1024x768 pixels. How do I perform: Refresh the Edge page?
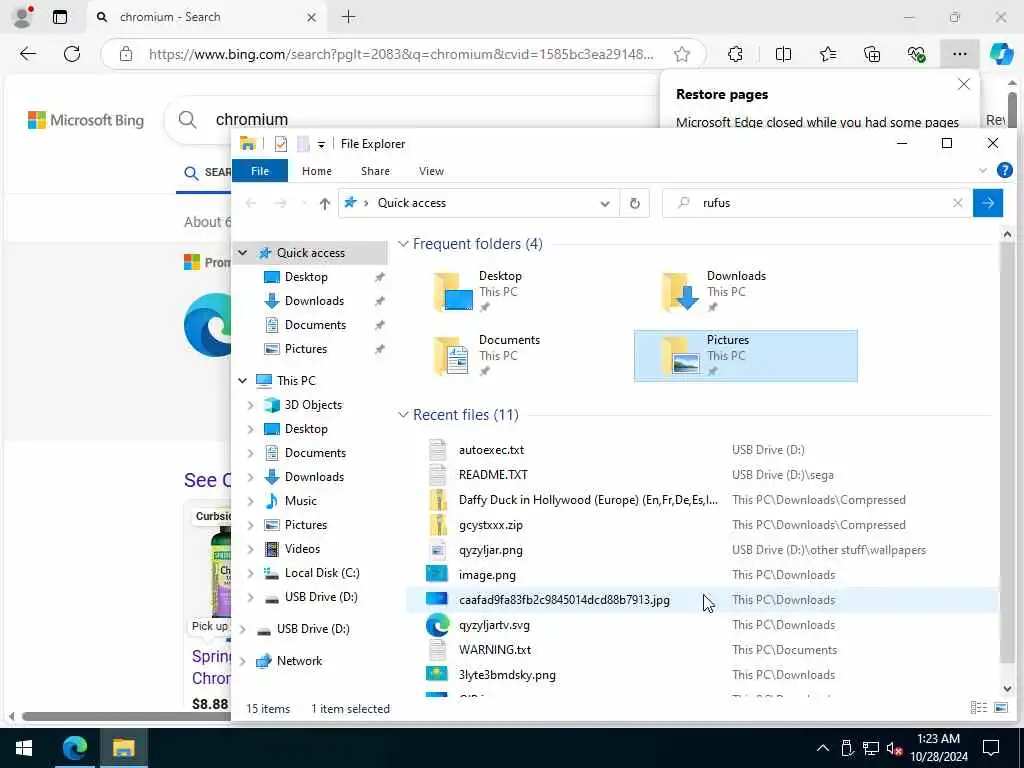[72, 54]
